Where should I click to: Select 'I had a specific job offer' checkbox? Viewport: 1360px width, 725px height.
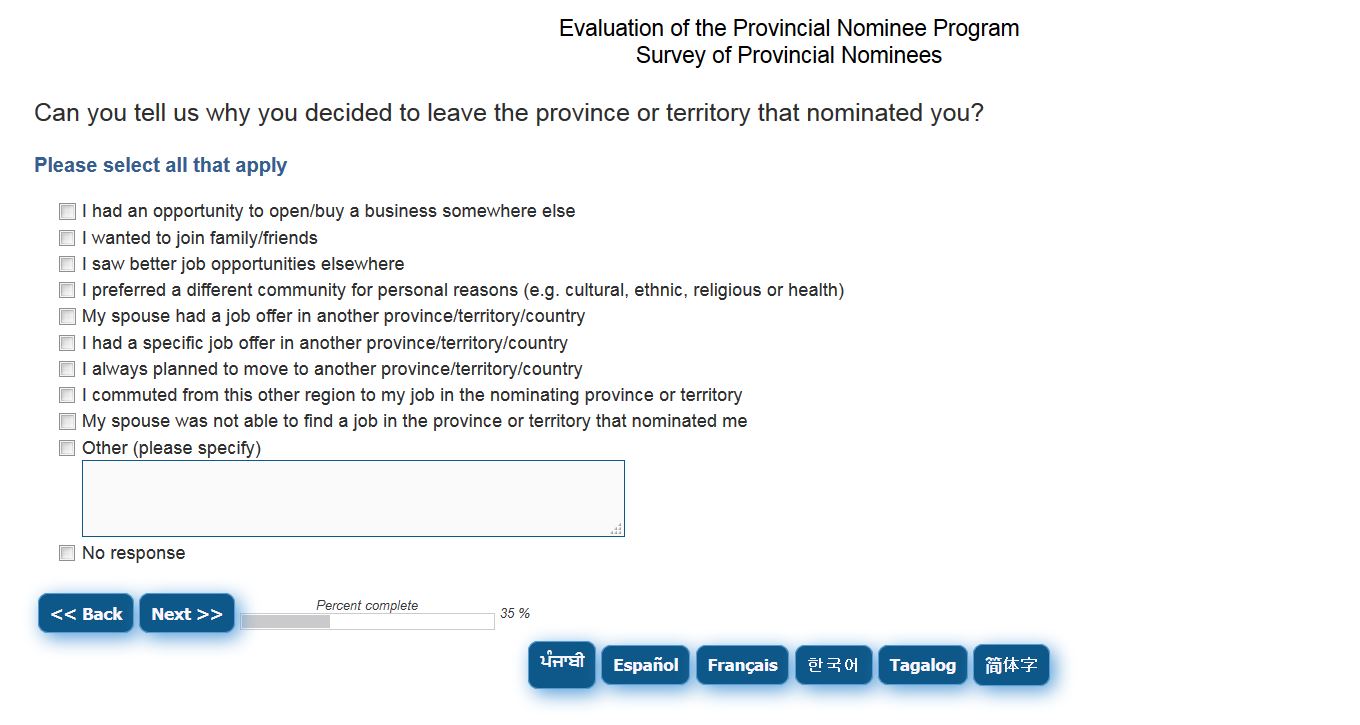tap(67, 343)
